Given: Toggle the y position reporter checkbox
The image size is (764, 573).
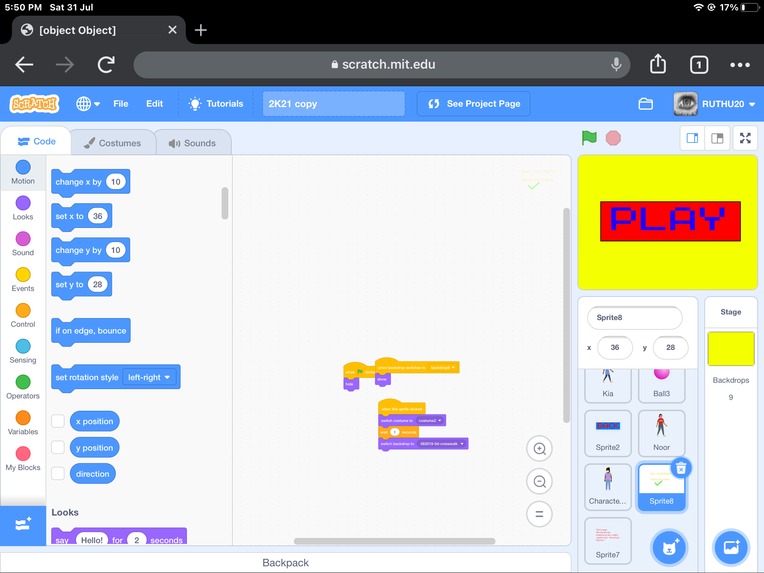Looking at the screenshot, I should click(58, 447).
